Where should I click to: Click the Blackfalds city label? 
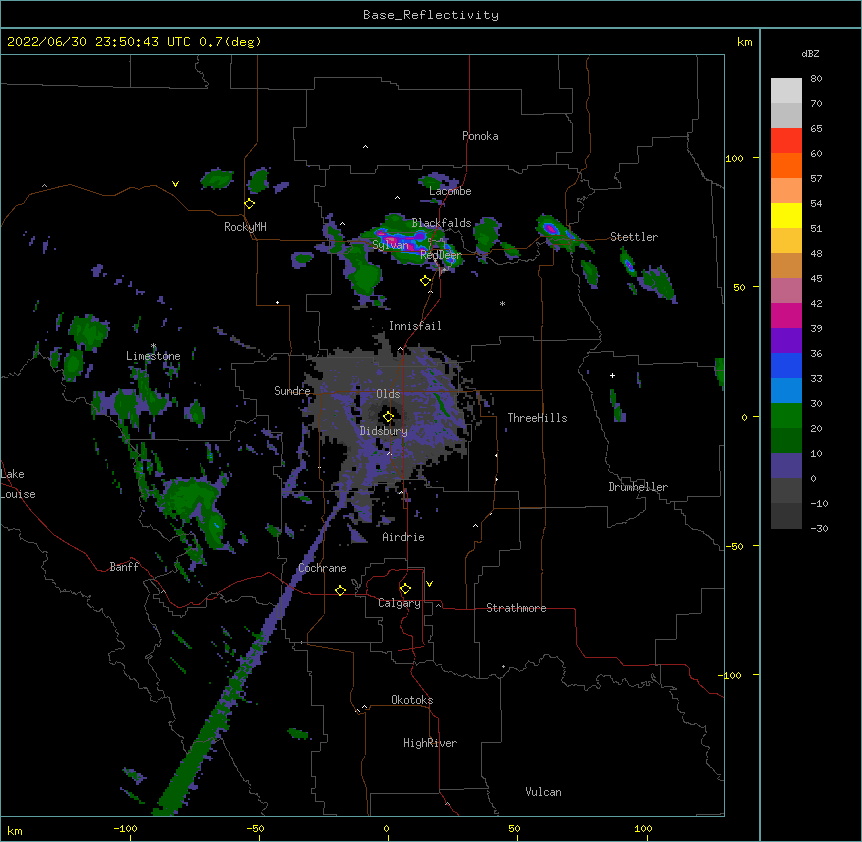point(441,223)
